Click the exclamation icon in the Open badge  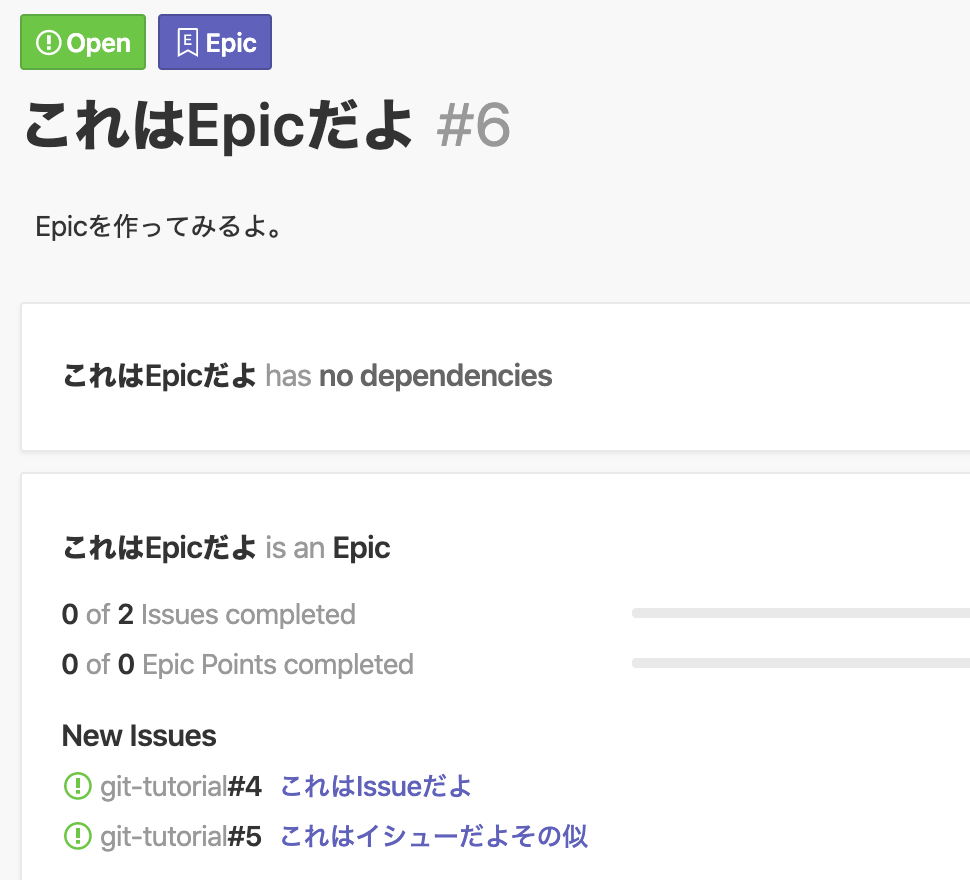[48, 43]
